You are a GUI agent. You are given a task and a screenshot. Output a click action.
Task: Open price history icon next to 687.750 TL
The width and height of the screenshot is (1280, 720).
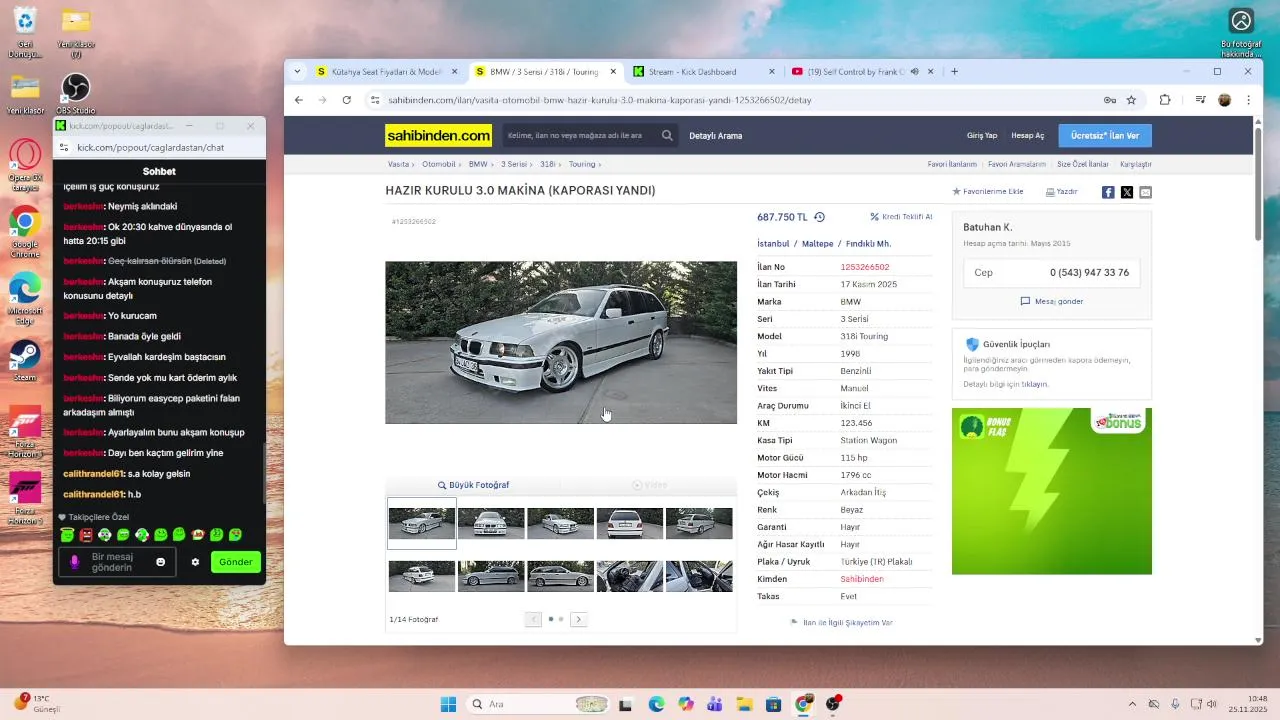click(819, 217)
